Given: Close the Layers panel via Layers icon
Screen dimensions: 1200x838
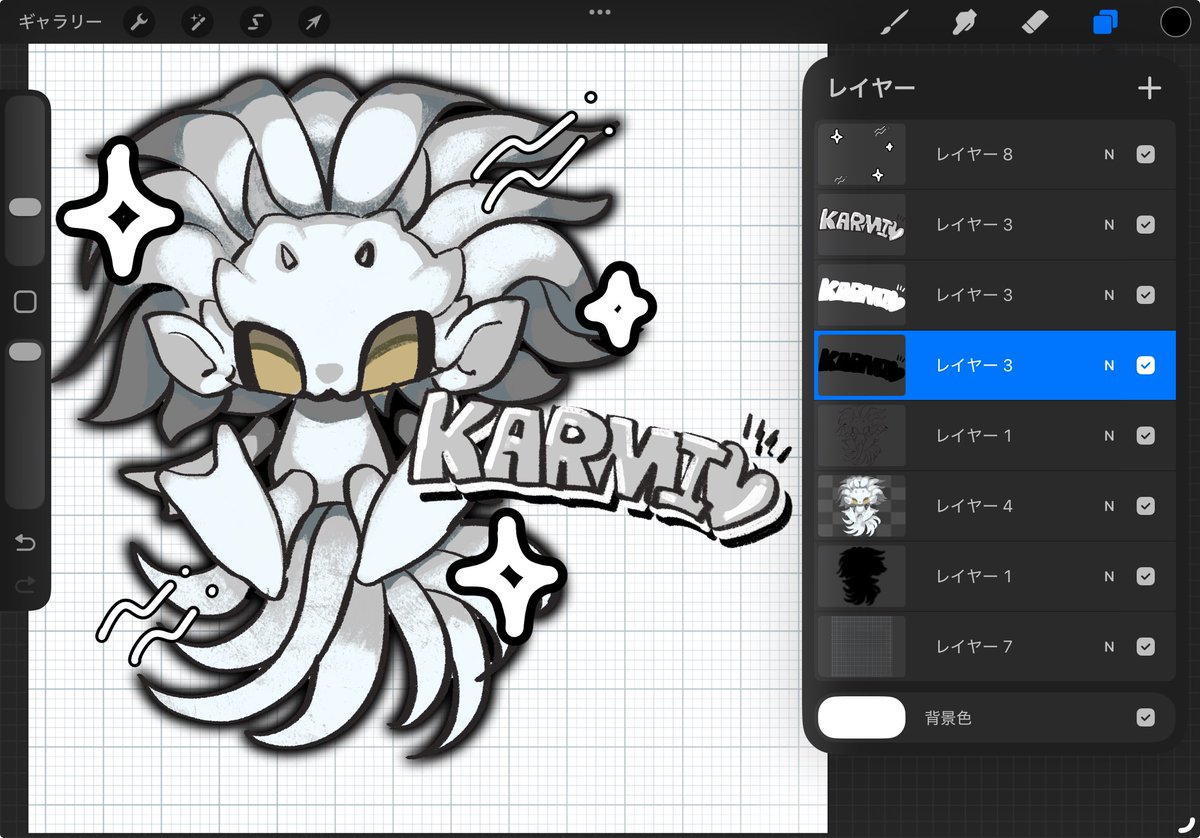Looking at the screenshot, I should pos(1106,22).
